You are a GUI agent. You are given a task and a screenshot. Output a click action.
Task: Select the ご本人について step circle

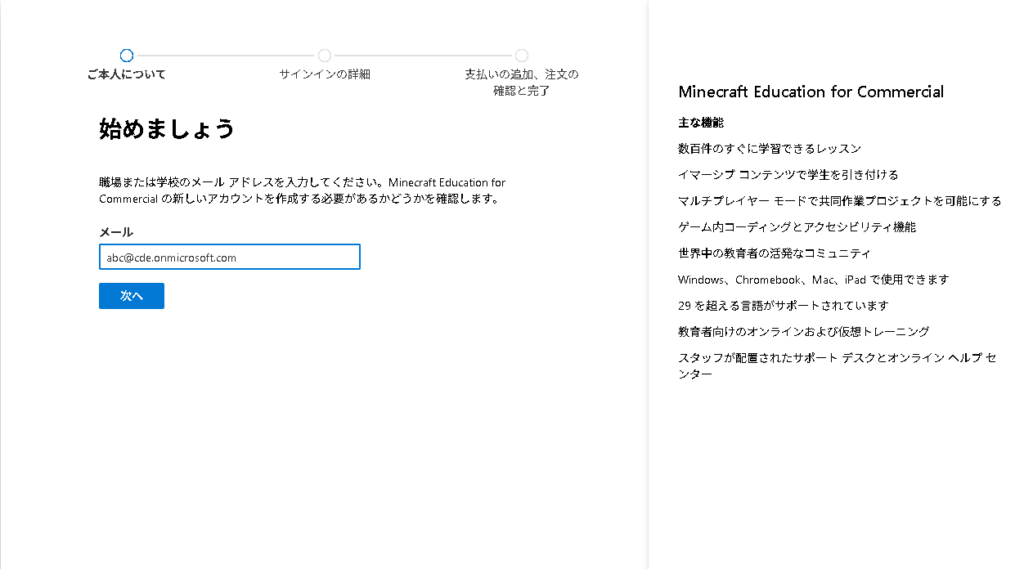(x=127, y=56)
